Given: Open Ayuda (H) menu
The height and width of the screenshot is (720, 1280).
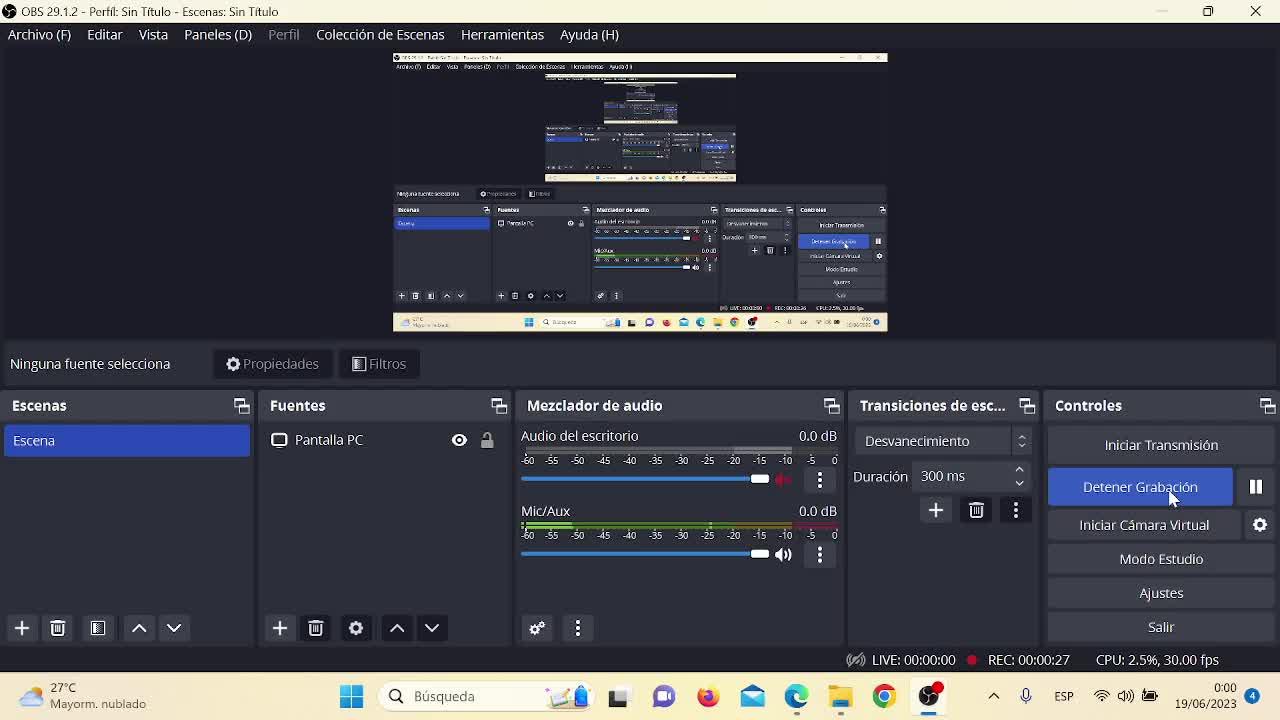Looking at the screenshot, I should [x=589, y=35].
